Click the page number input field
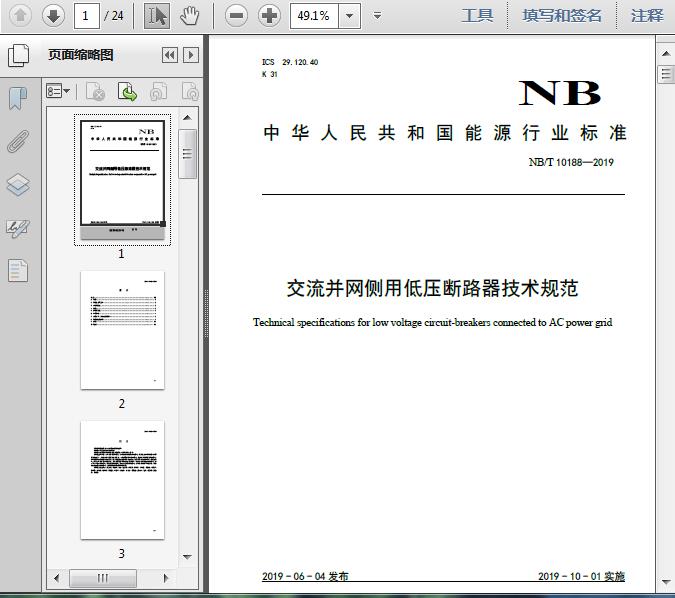Screen dimensions: 675x598 pyautogui.click(x=87, y=16)
